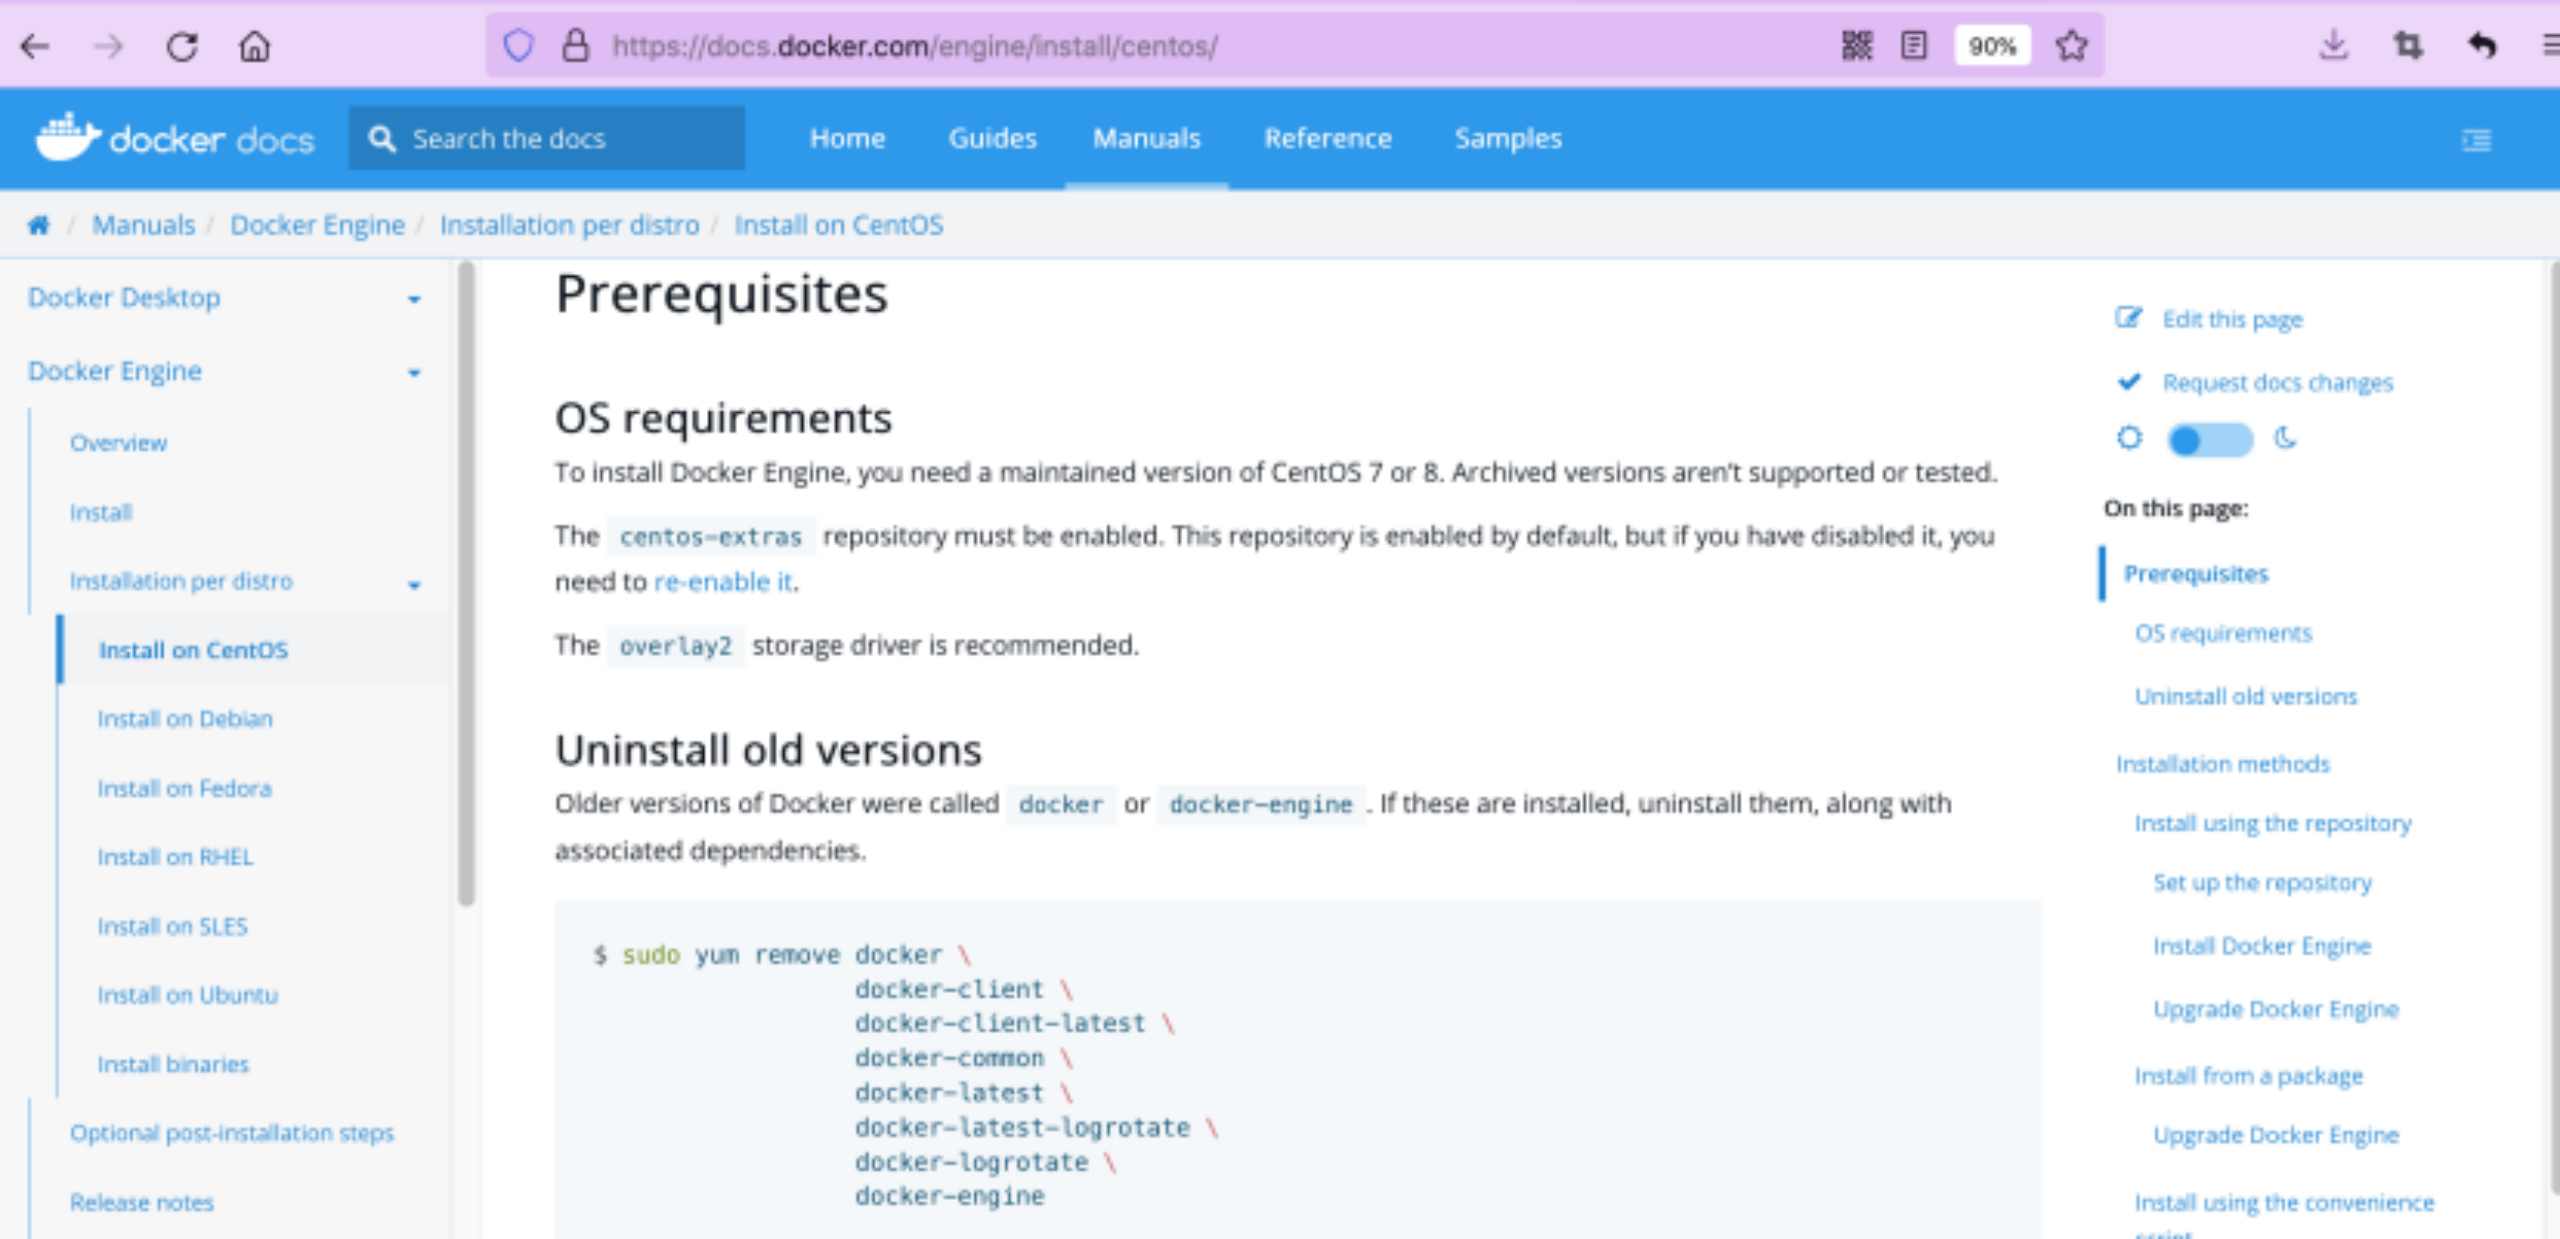Image resolution: width=2560 pixels, height=1239 pixels.
Task: Reload the page with the refresh icon
Action: coord(182,46)
